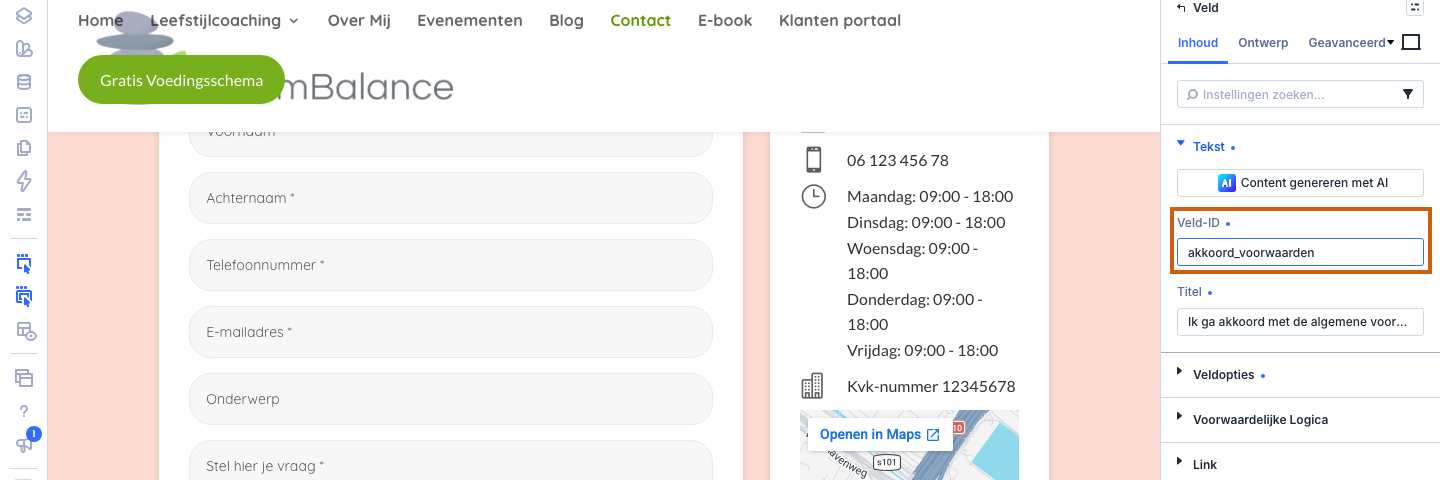Open the Blog menu item
This screenshot has width=1440, height=480.
click(566, 20)
